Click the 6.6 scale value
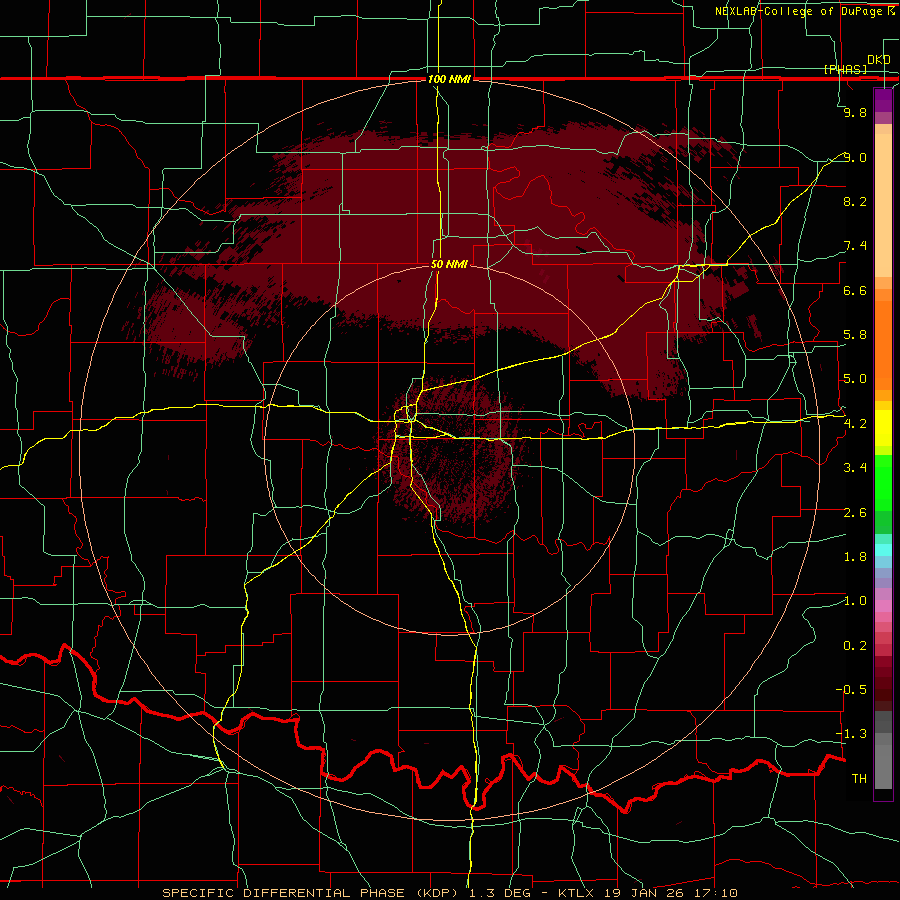Screen dimensions: 900x900 tap(855, 290)
